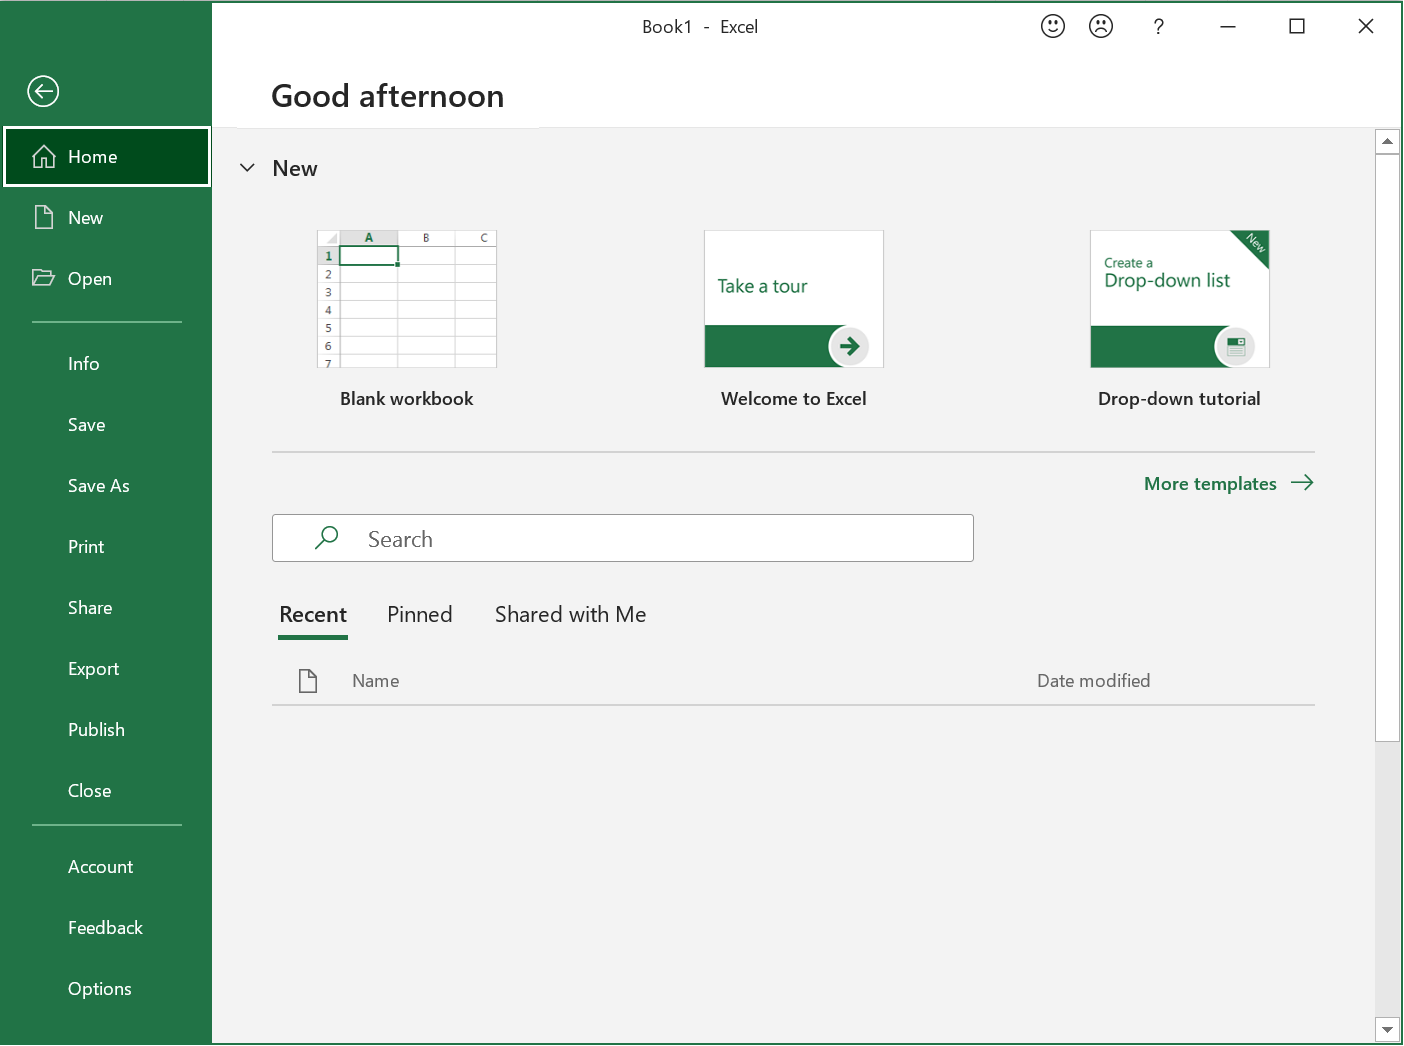Viewport: 1404px width, 1046px height.
Task: Sort files by the Name column header
Action: [376, 681]
